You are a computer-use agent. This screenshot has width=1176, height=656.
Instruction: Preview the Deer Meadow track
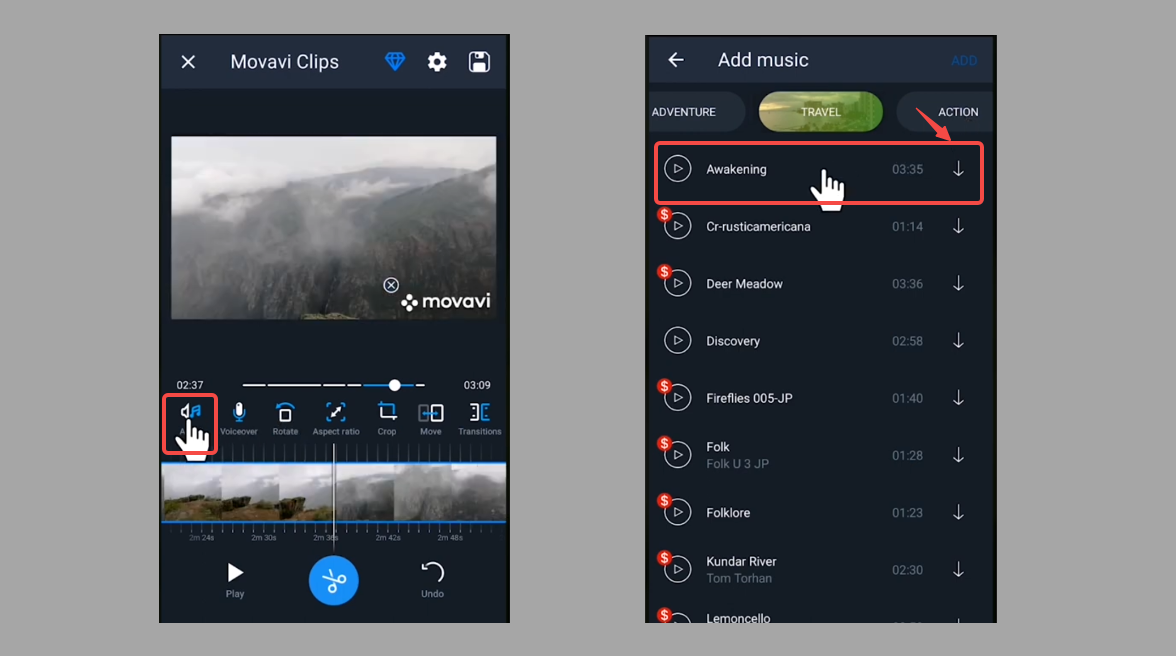tap(677, 283)
